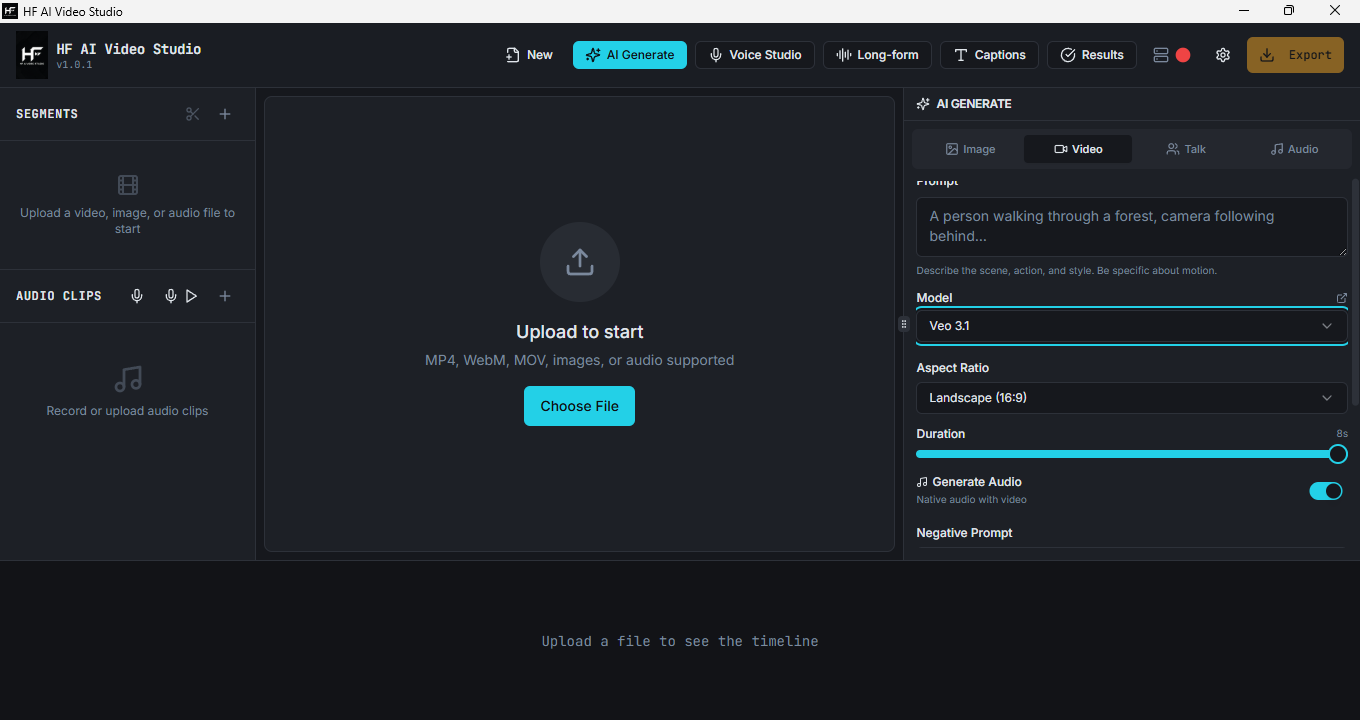Click the first microphone icon in Audio Clips
1360x720 pixels.
coord(138,296)
